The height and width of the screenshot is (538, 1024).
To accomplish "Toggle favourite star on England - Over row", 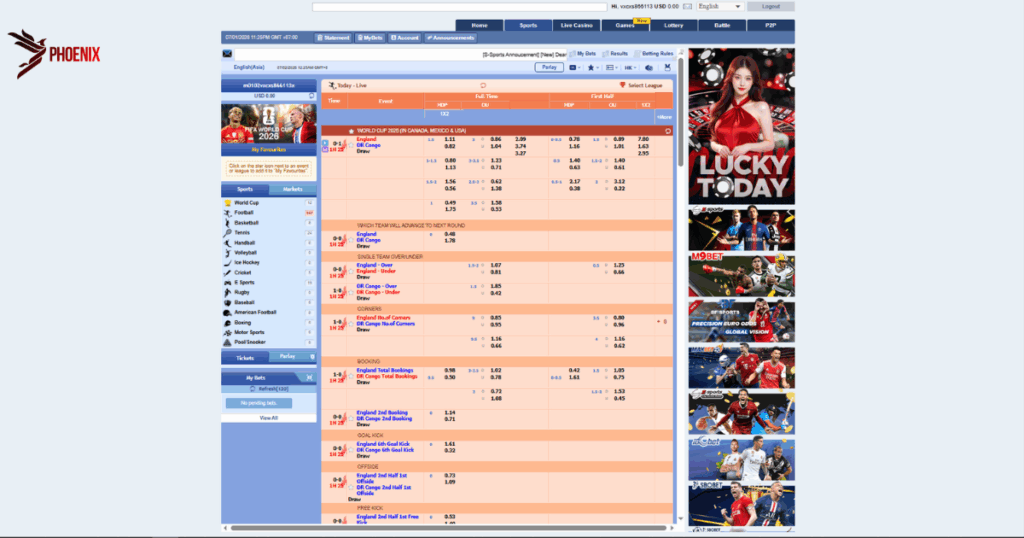I will pyautogui.click(x=351, y=271).
